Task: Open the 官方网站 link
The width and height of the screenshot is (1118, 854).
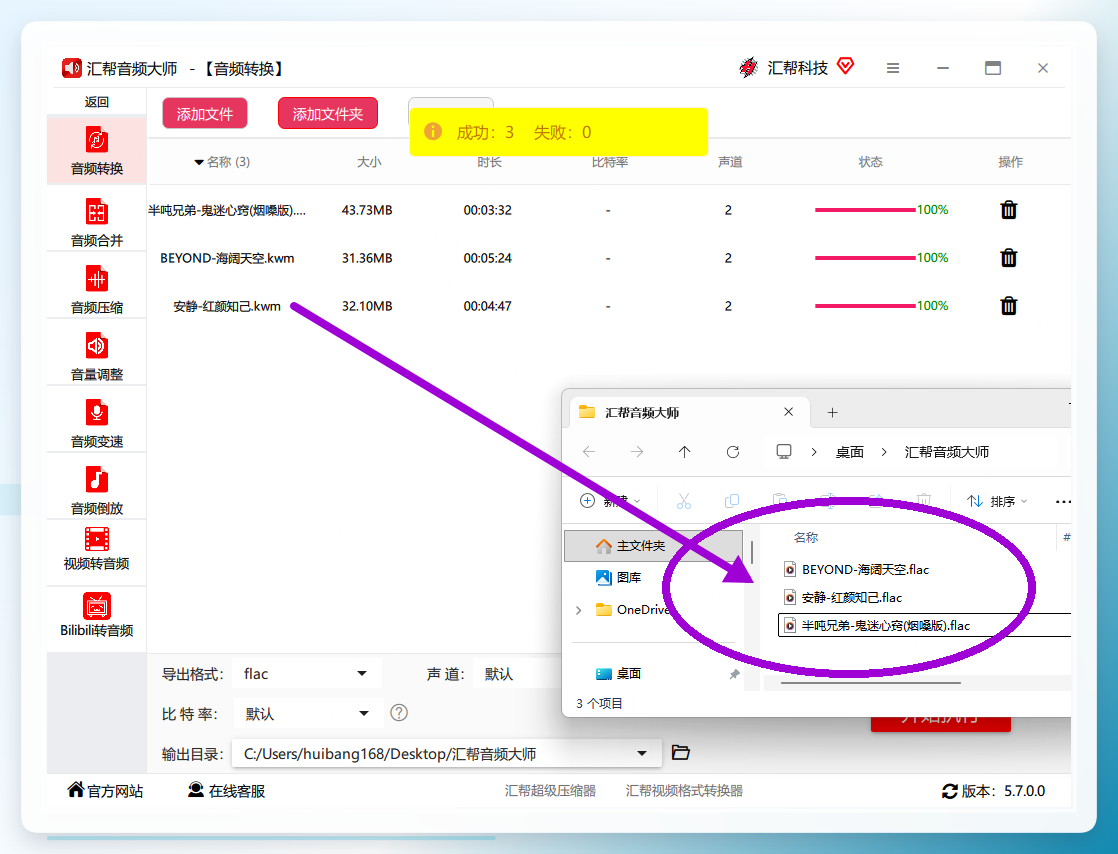Action: click(x=106, y=791)
